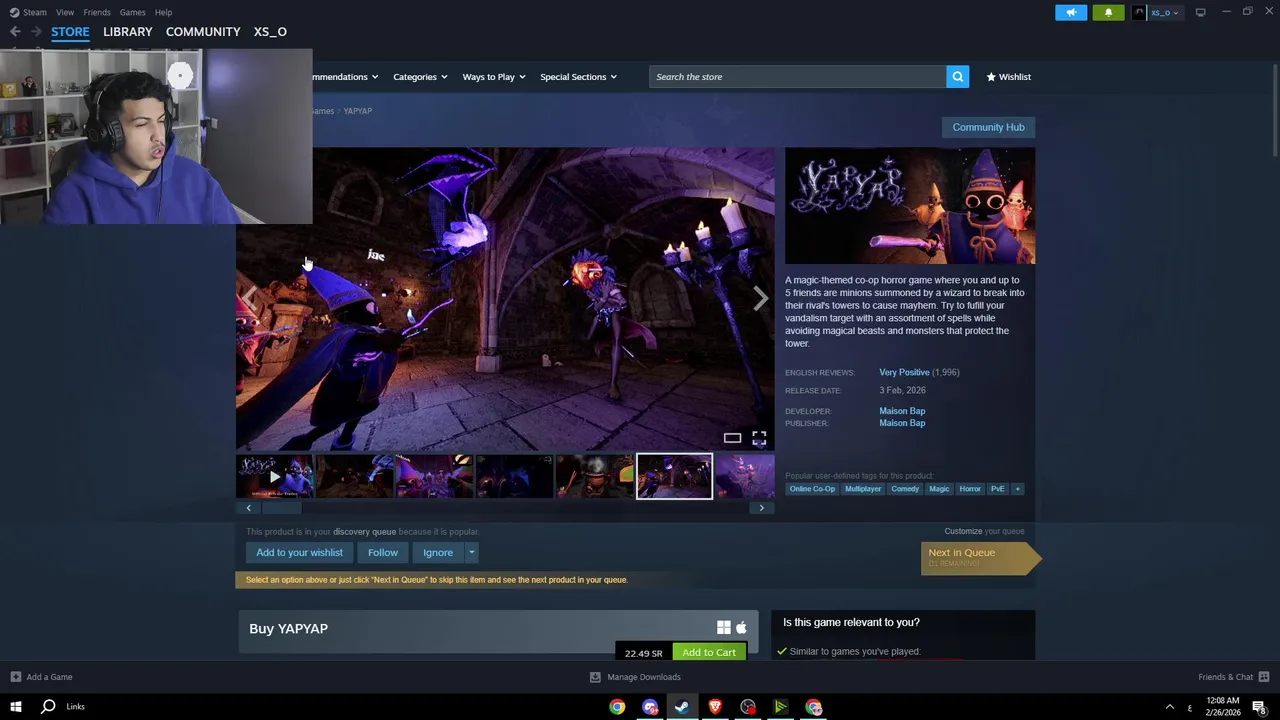1280x720 pixels.
Task: Select the third screenshot thumbnail
Action: (x=434, y=476)
